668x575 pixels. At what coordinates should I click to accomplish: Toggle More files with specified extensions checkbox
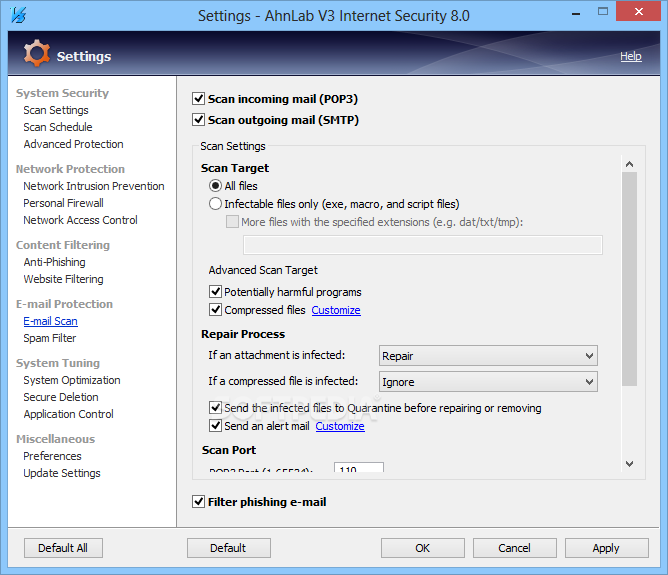232,221
